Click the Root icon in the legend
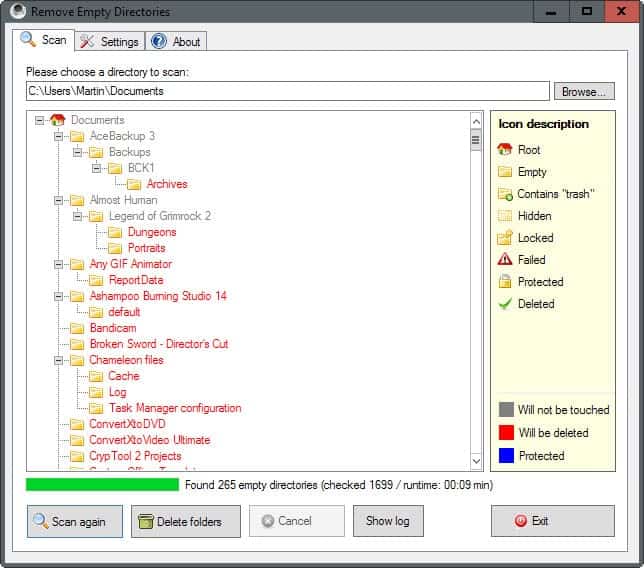This screenshot has height=568, width=644. coord(505,149)
